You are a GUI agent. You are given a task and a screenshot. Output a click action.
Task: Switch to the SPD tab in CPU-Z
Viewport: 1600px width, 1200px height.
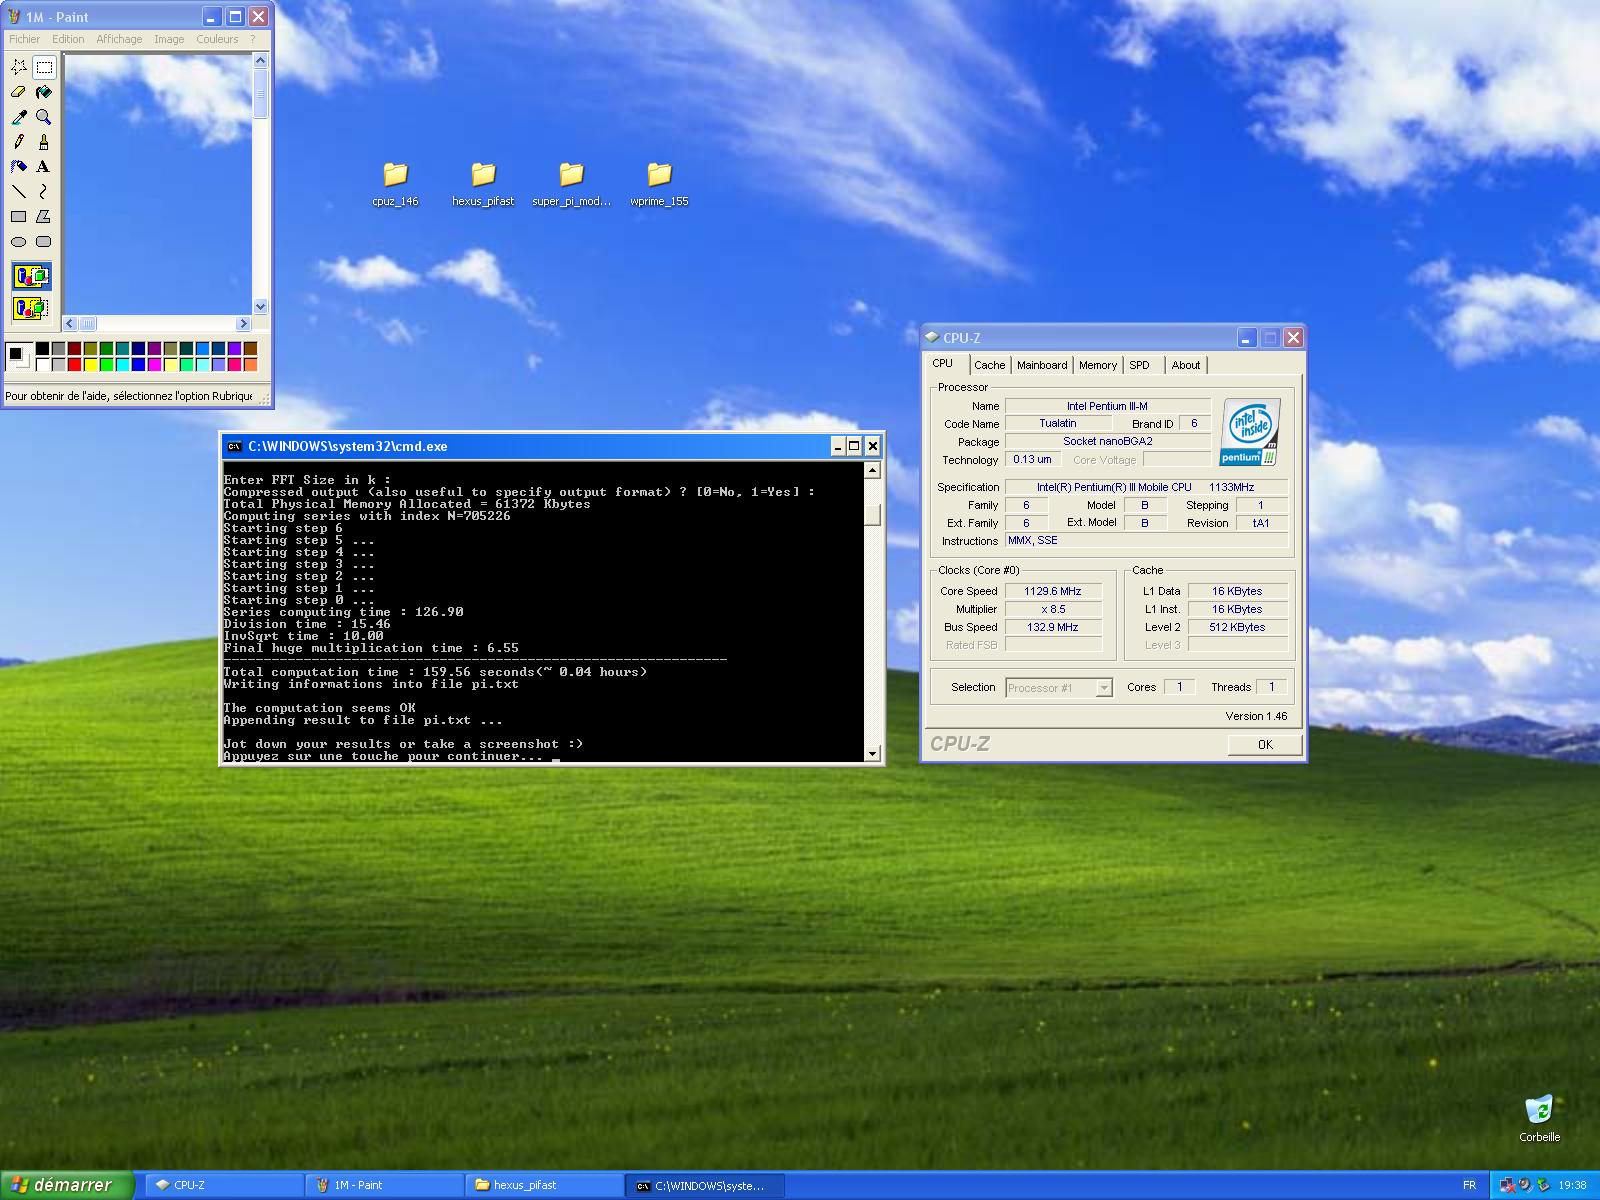[1139, 365]
